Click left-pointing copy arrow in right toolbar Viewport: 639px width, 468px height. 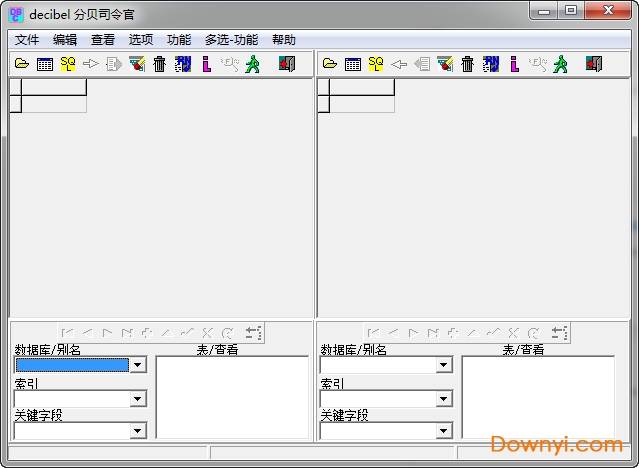[x=399, y=64]
